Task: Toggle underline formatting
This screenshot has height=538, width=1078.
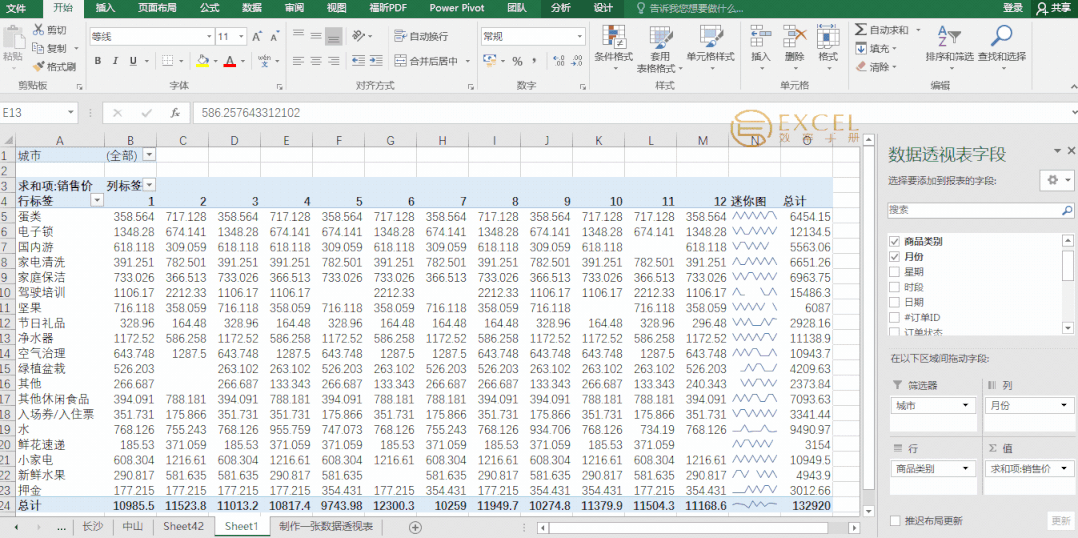Action: tap(132, 61)
